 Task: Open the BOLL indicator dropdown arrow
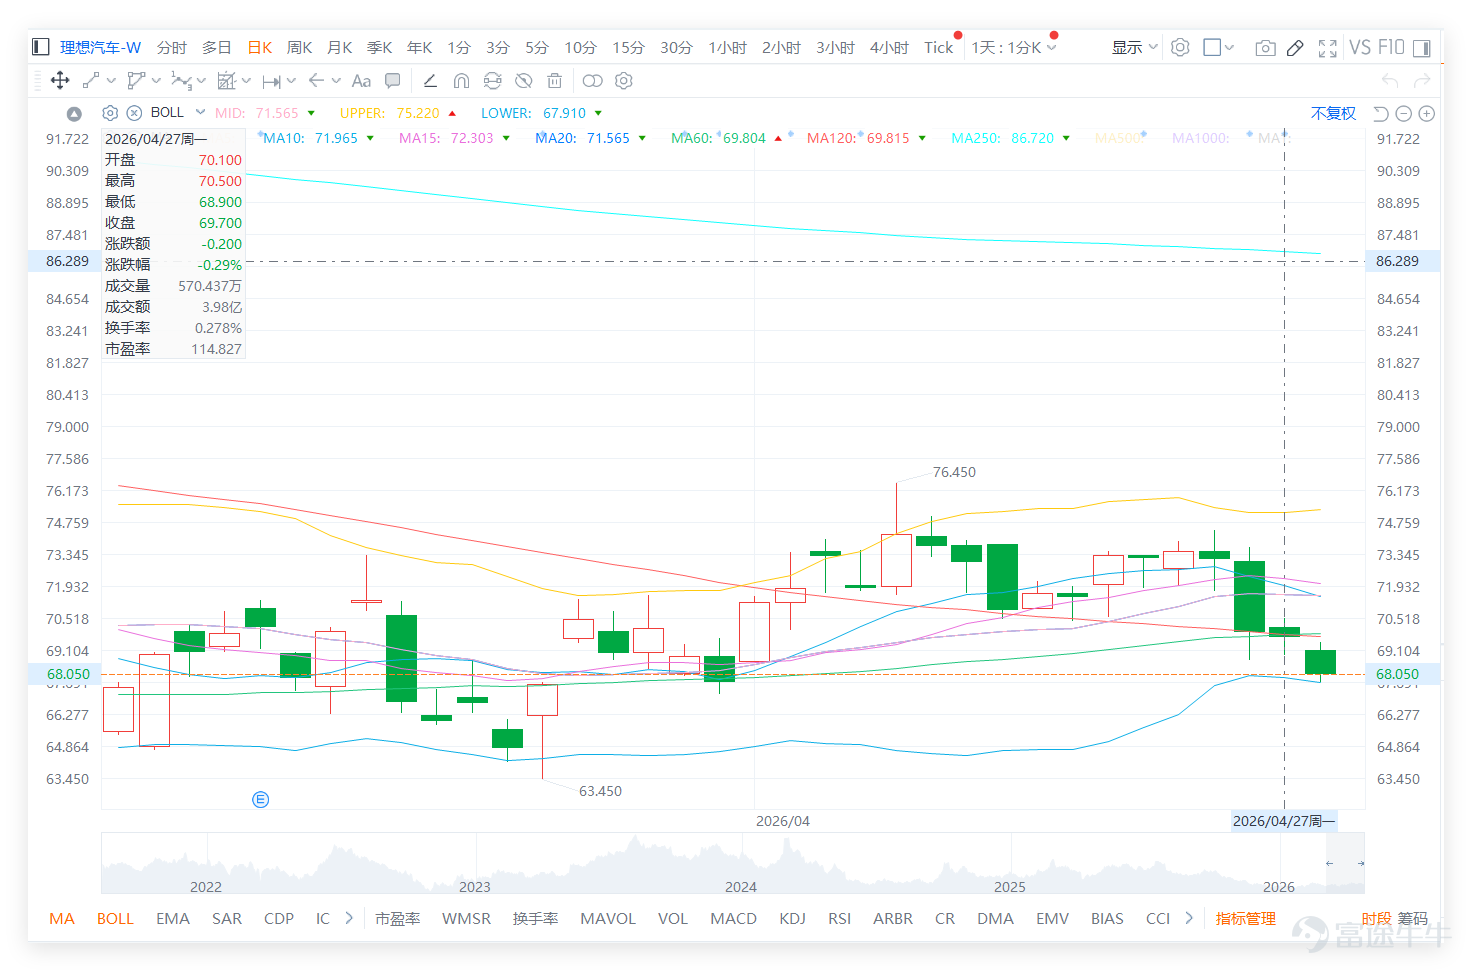coord(200,112)
